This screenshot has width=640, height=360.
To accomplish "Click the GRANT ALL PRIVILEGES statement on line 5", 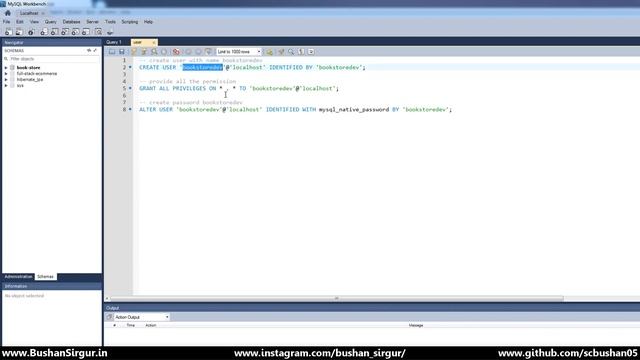I will click(x=239, y=88).
